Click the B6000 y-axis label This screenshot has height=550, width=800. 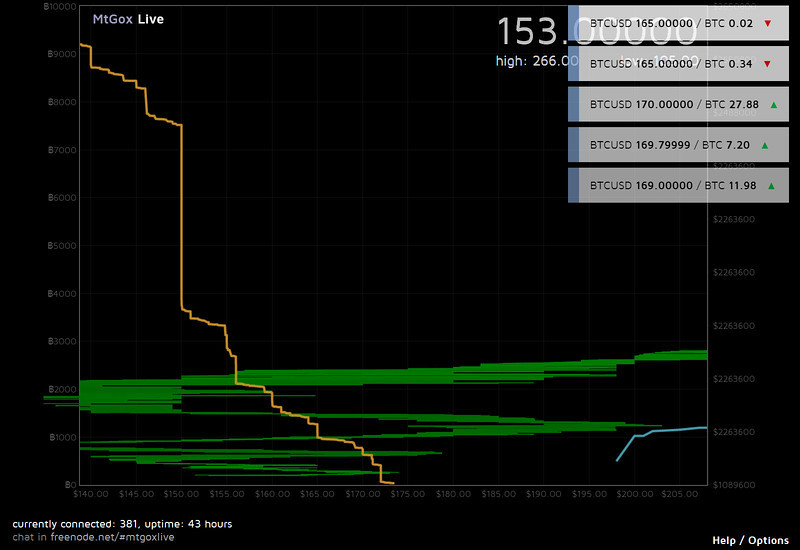click(x=62, y=198)
